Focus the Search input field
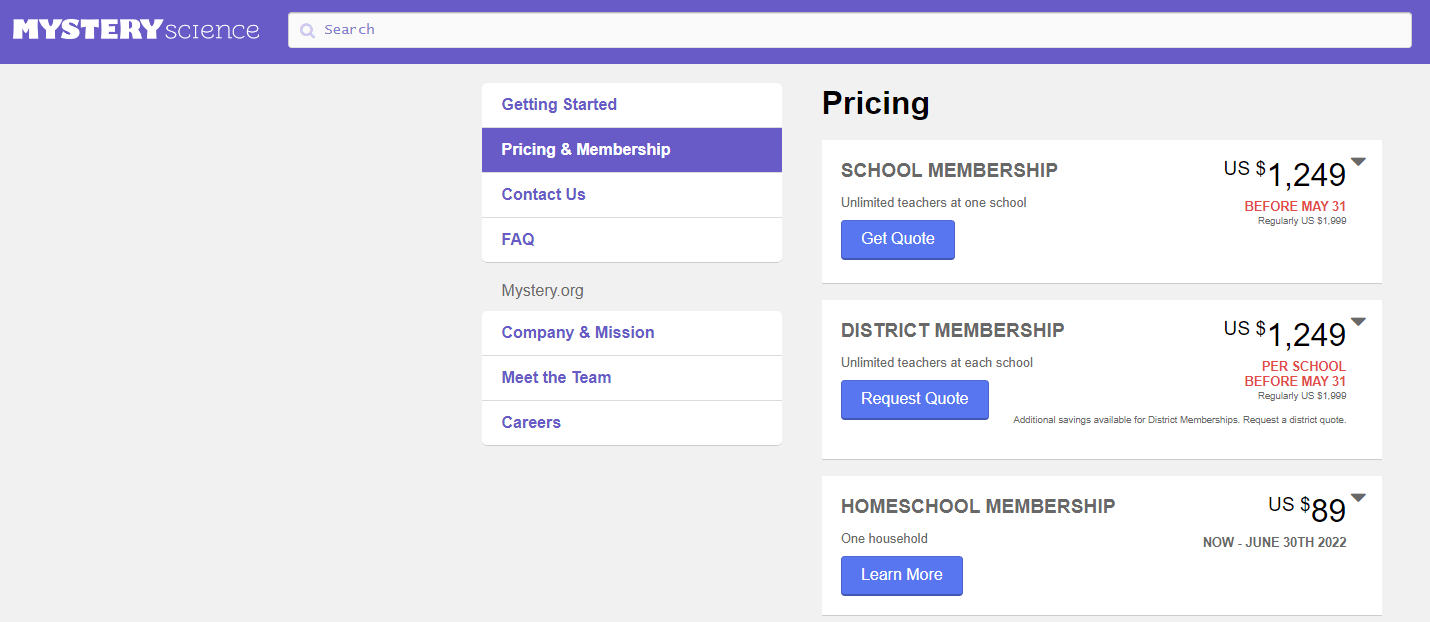 pos(850,30)
